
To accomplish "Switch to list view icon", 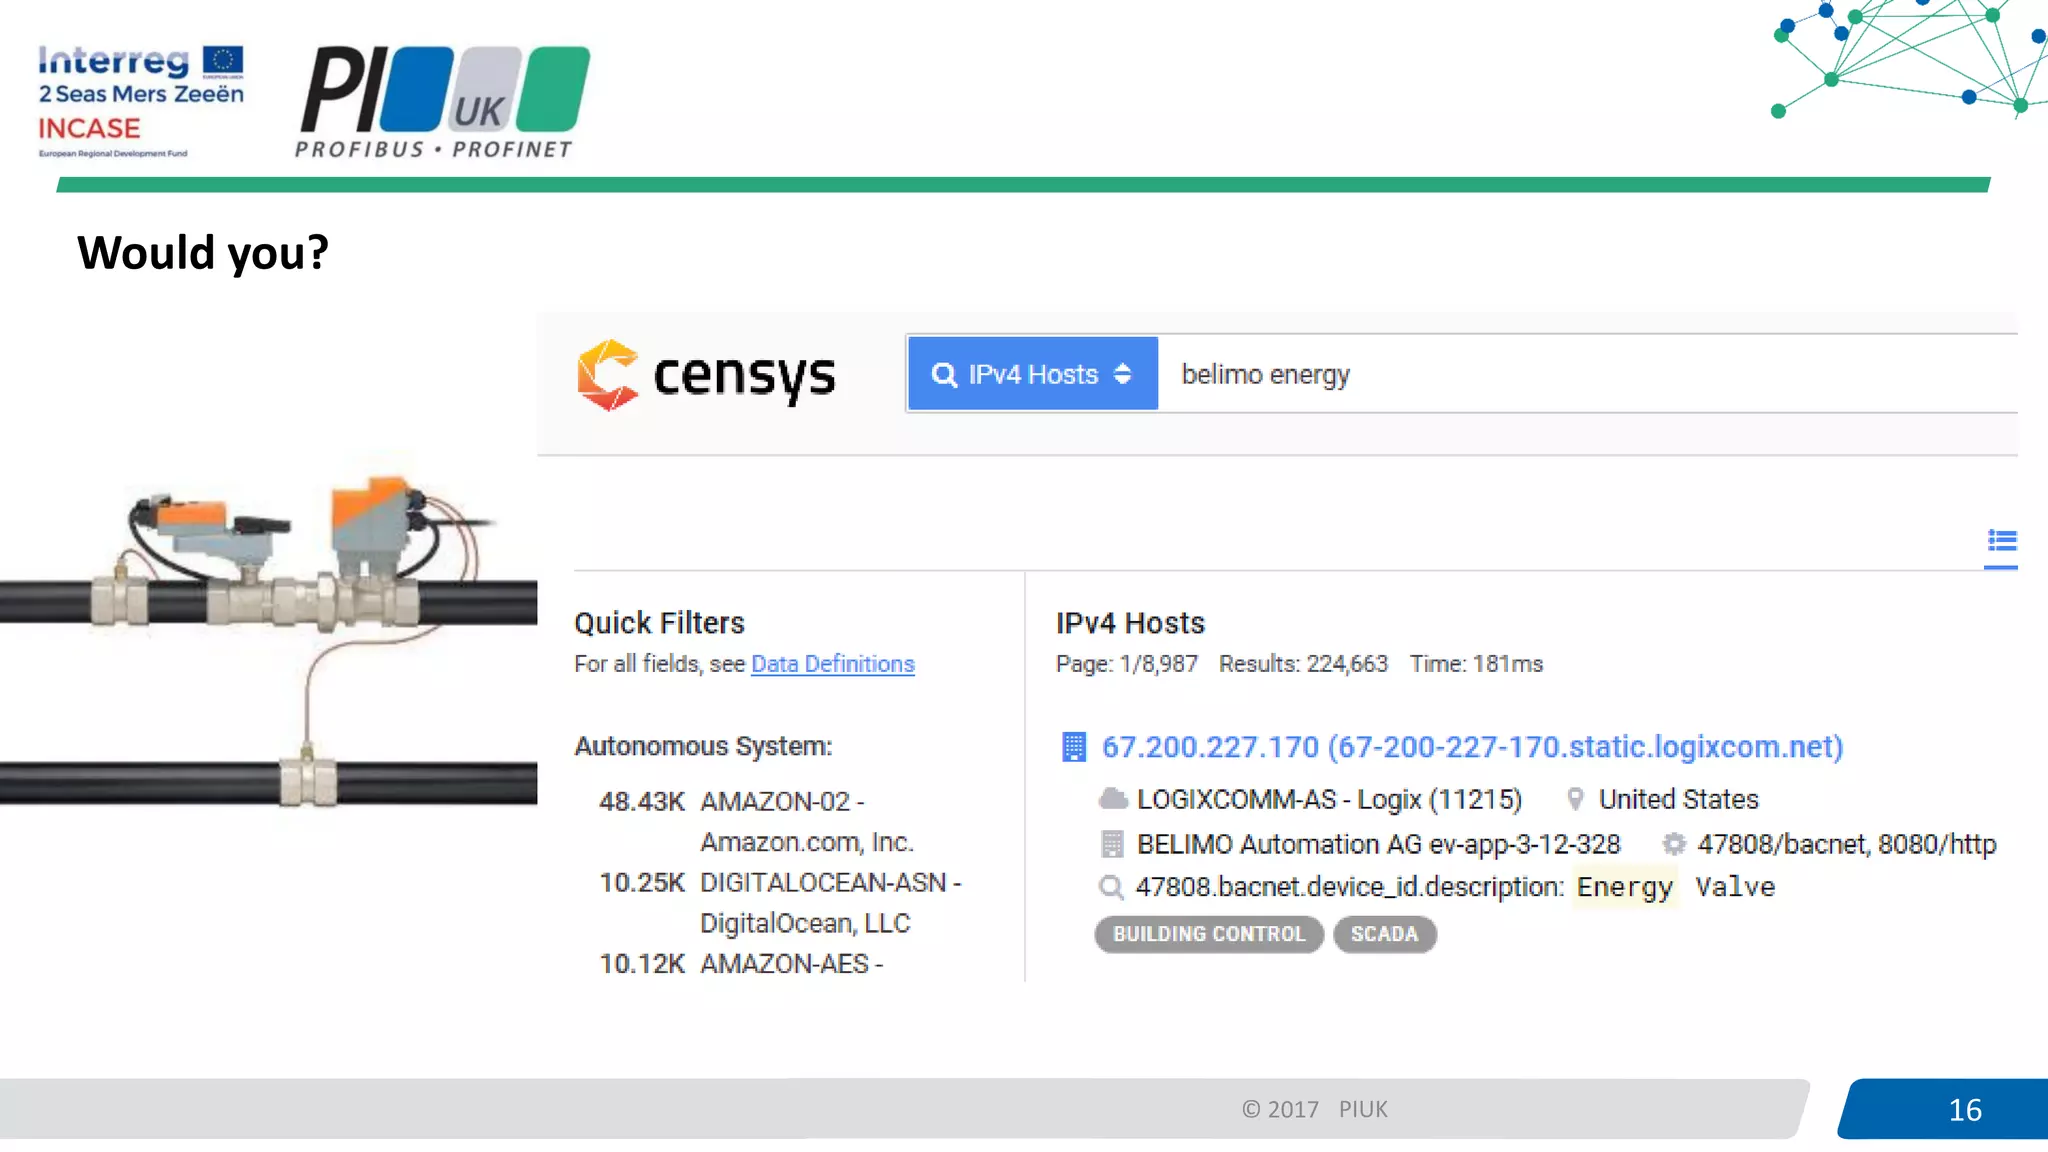I will pos(2001,541).
